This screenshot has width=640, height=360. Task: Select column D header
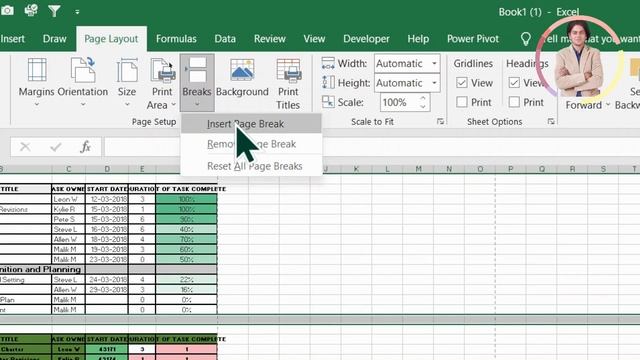click(107, 169)
